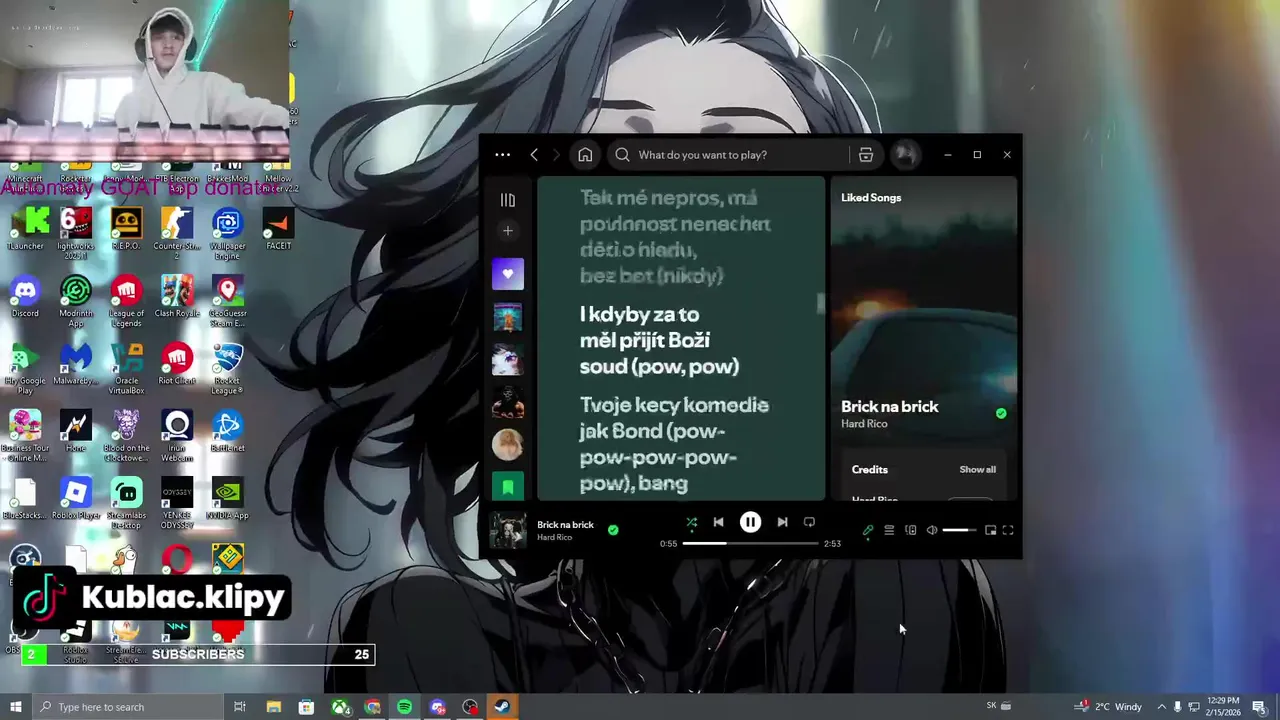Click the Browse icon in search bar
The height and width of the screenshot is (720, 1280).
[866, 155]
